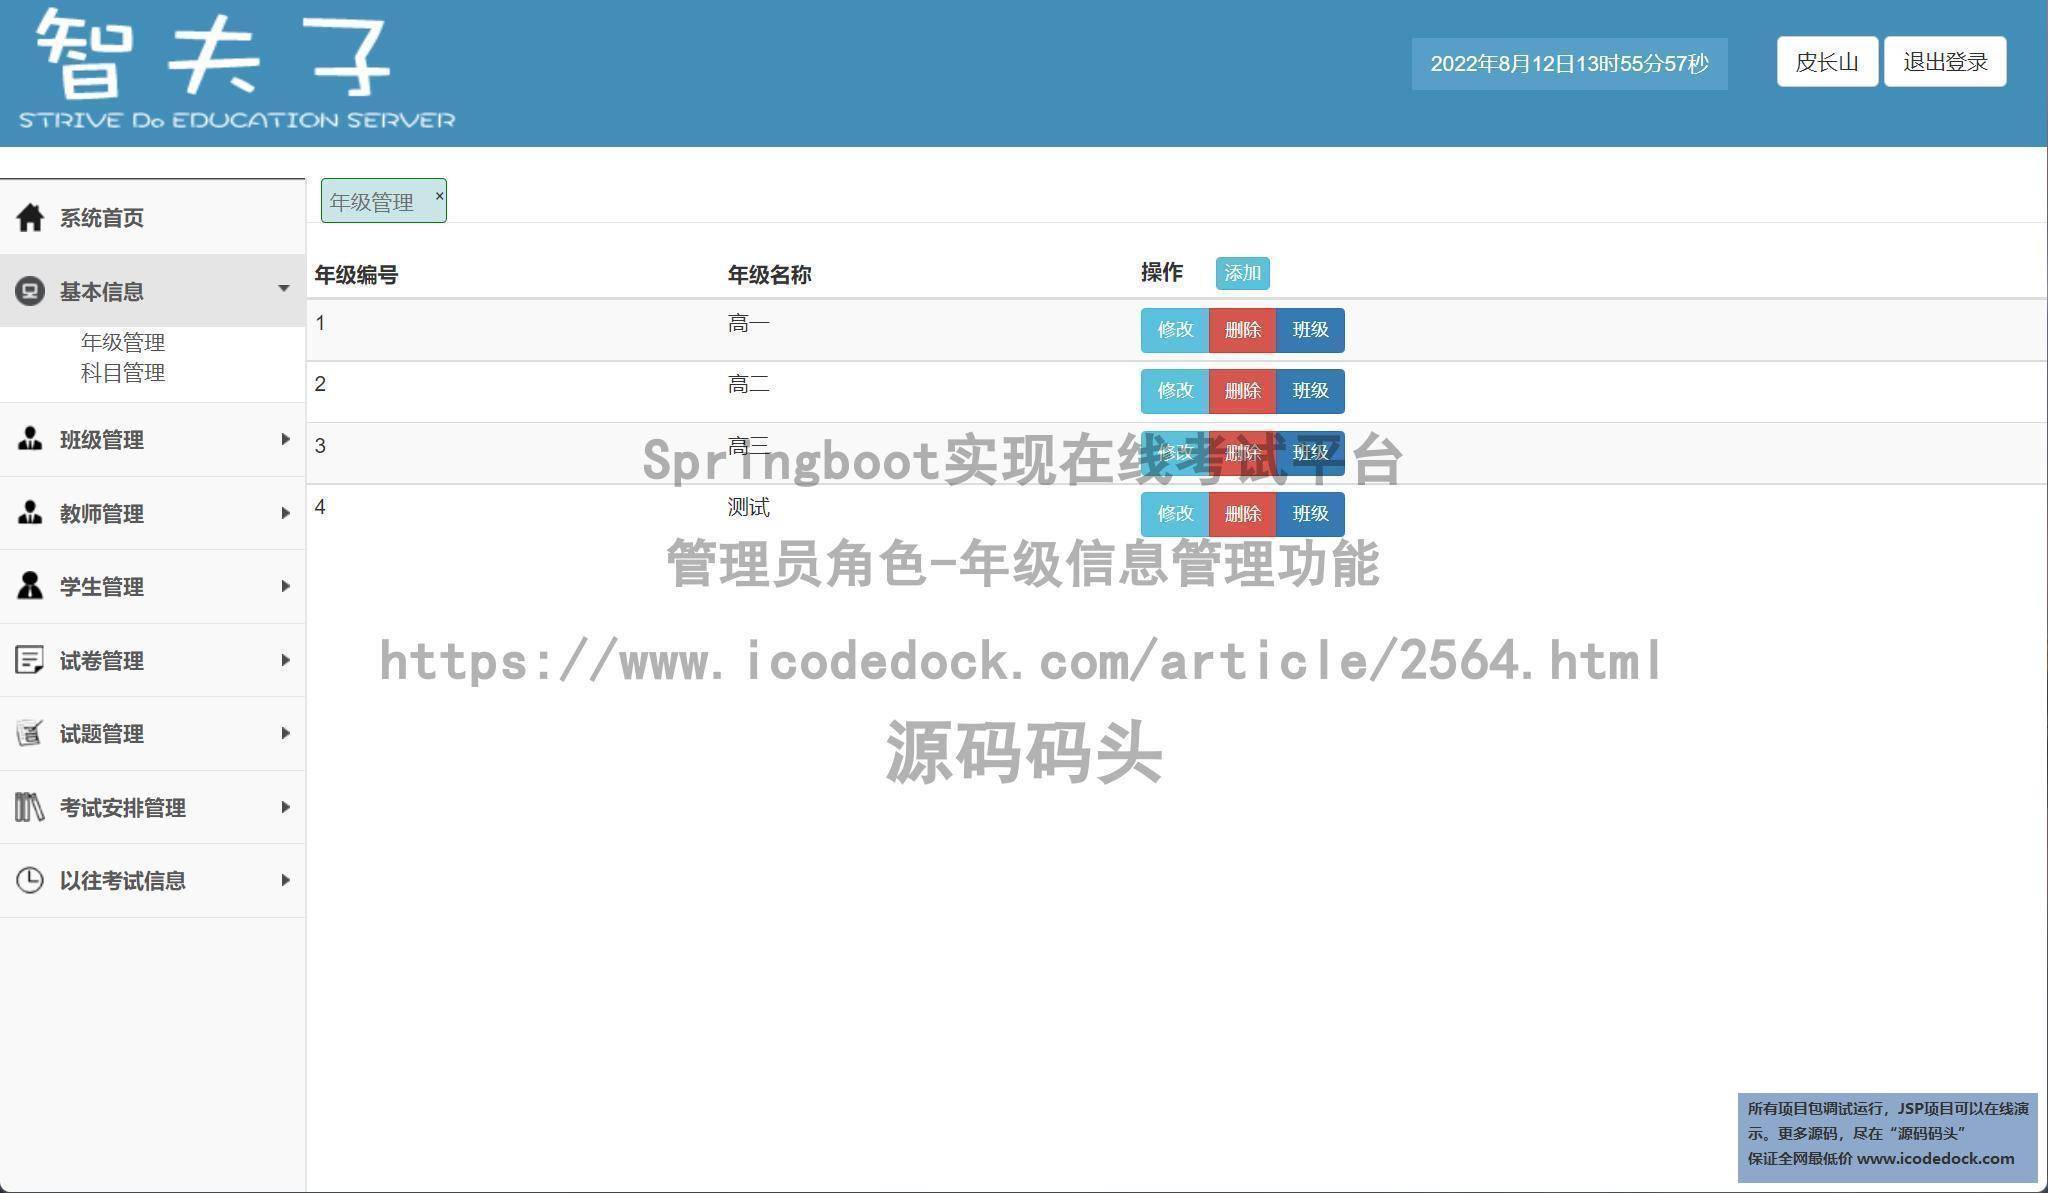Click the 考试安排管理 books icon
This screenshot has height=1193, width=2048.
tap(30, 807)
